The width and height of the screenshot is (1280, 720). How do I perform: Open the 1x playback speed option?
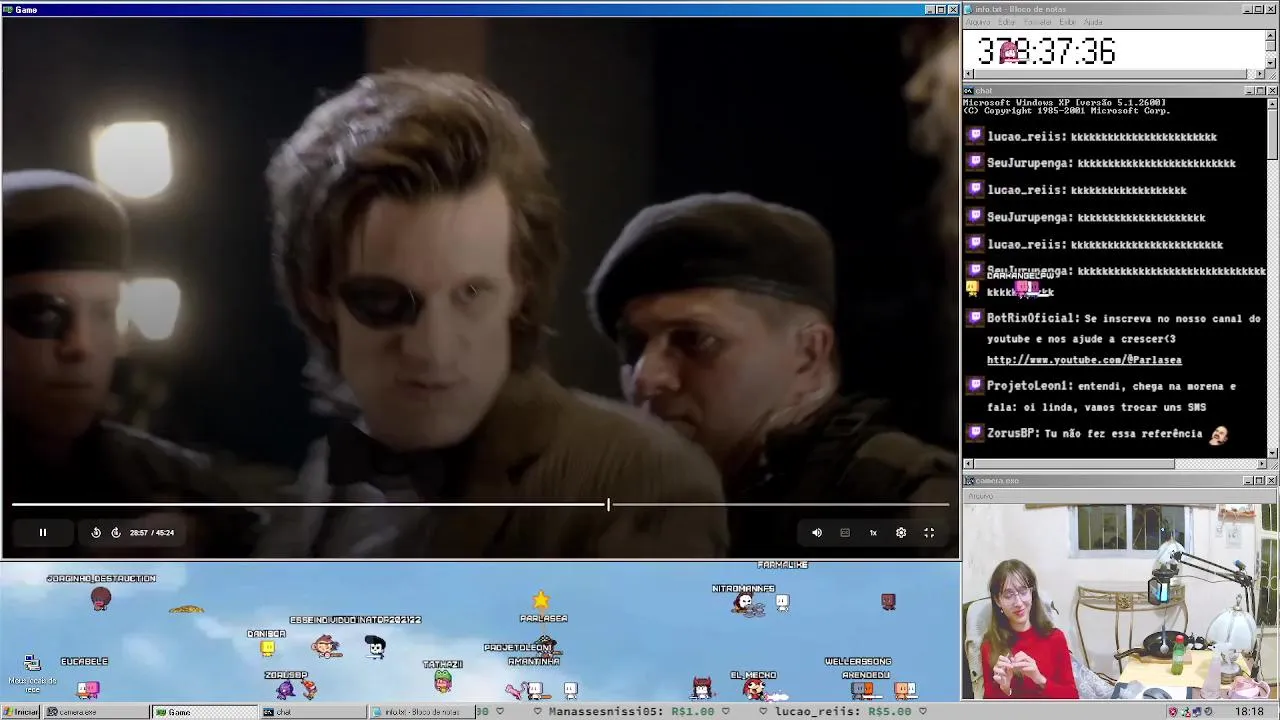click(873, 533)
